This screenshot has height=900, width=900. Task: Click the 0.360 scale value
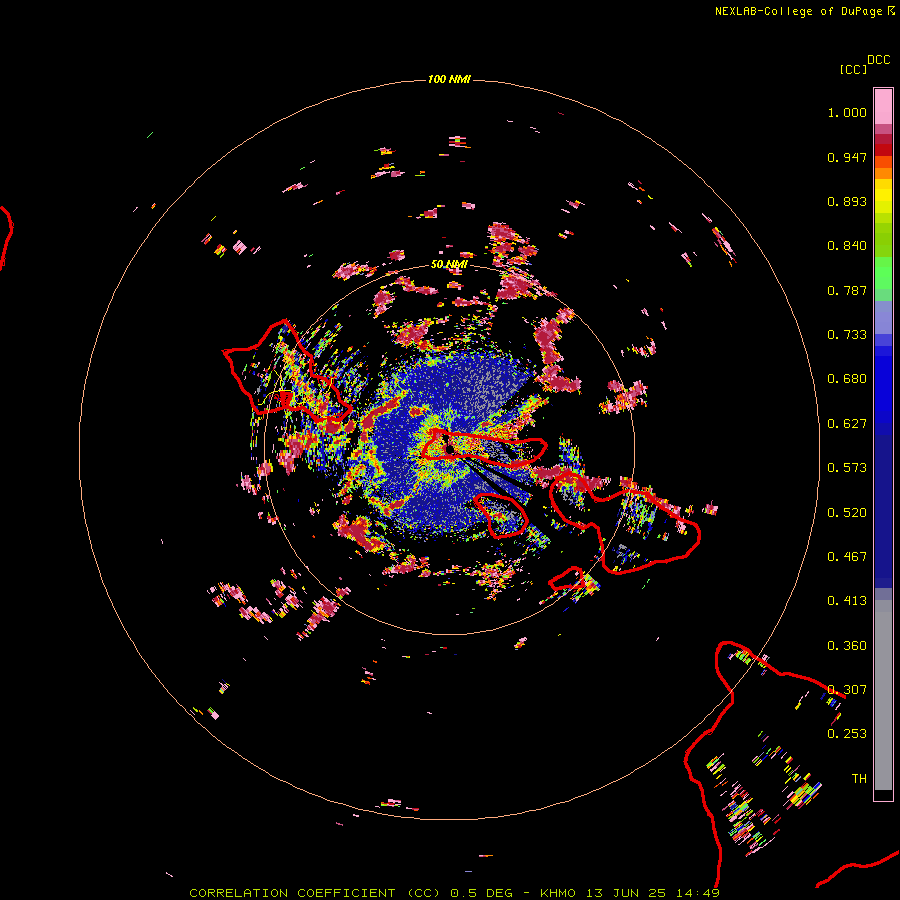coord(847,646)
